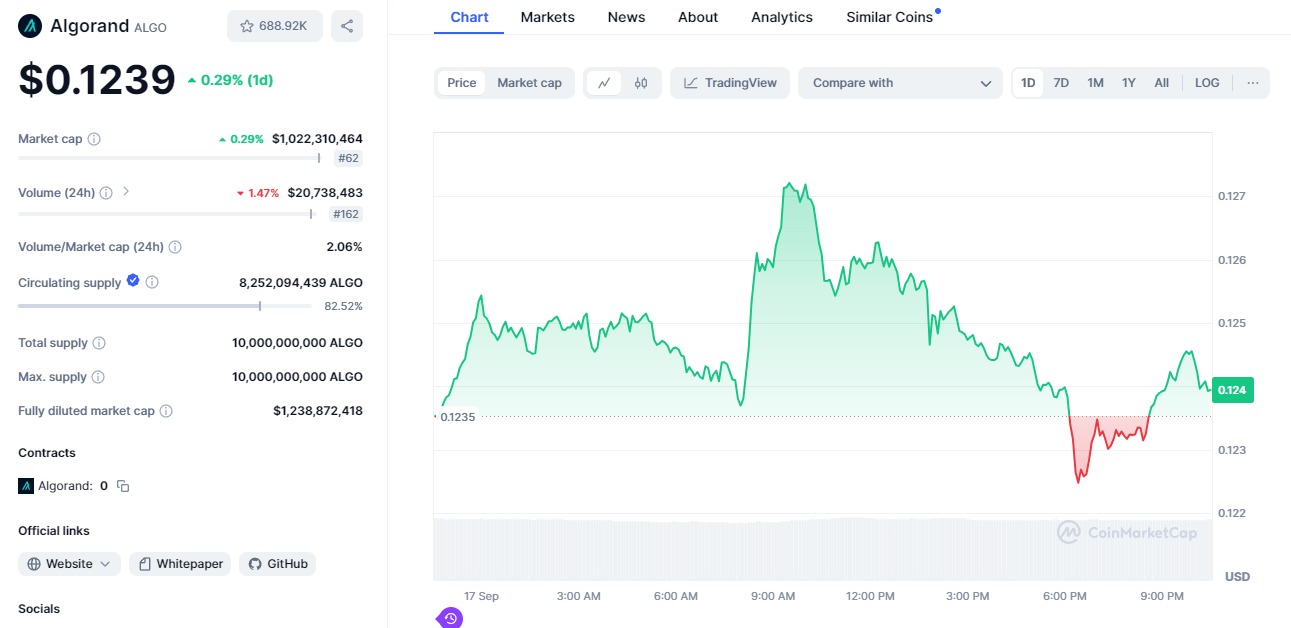Open the Similar Coins tab
The width and height of the screenshot is (1291, 628).
click(889, 17)
